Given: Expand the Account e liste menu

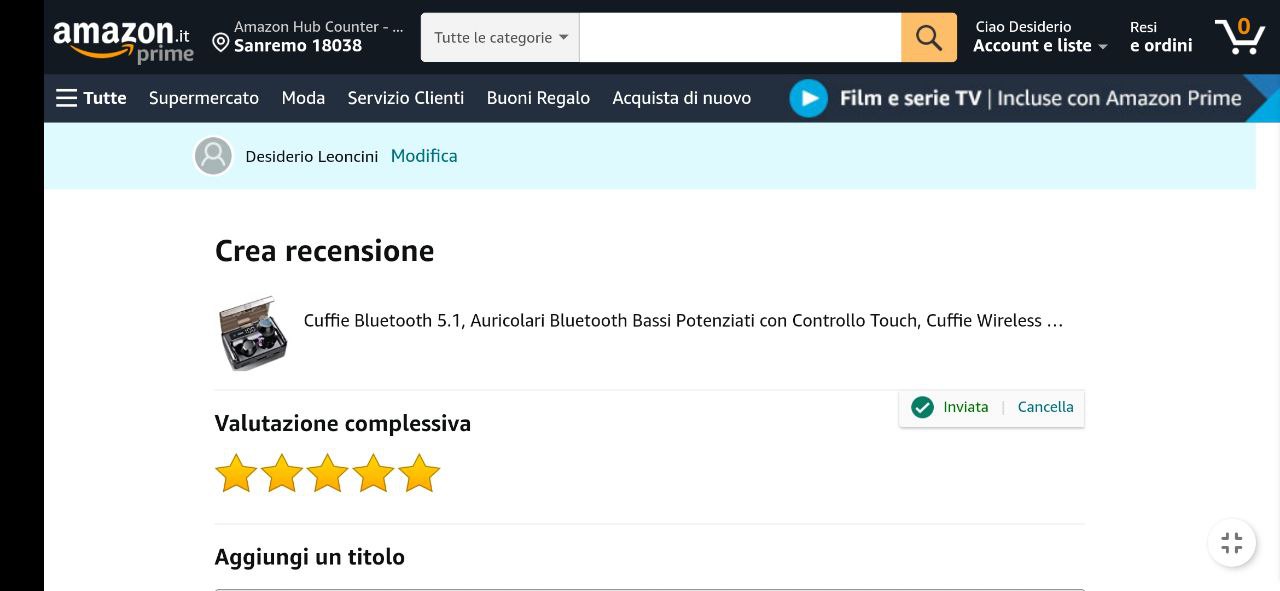Looking at the screenshot, I should pyautogui.click(x=1040, y=46).
